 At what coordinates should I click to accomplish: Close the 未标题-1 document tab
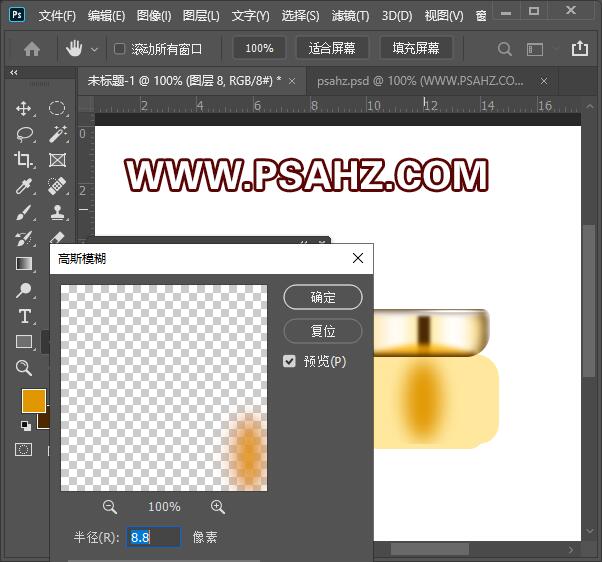coord(292,81)
